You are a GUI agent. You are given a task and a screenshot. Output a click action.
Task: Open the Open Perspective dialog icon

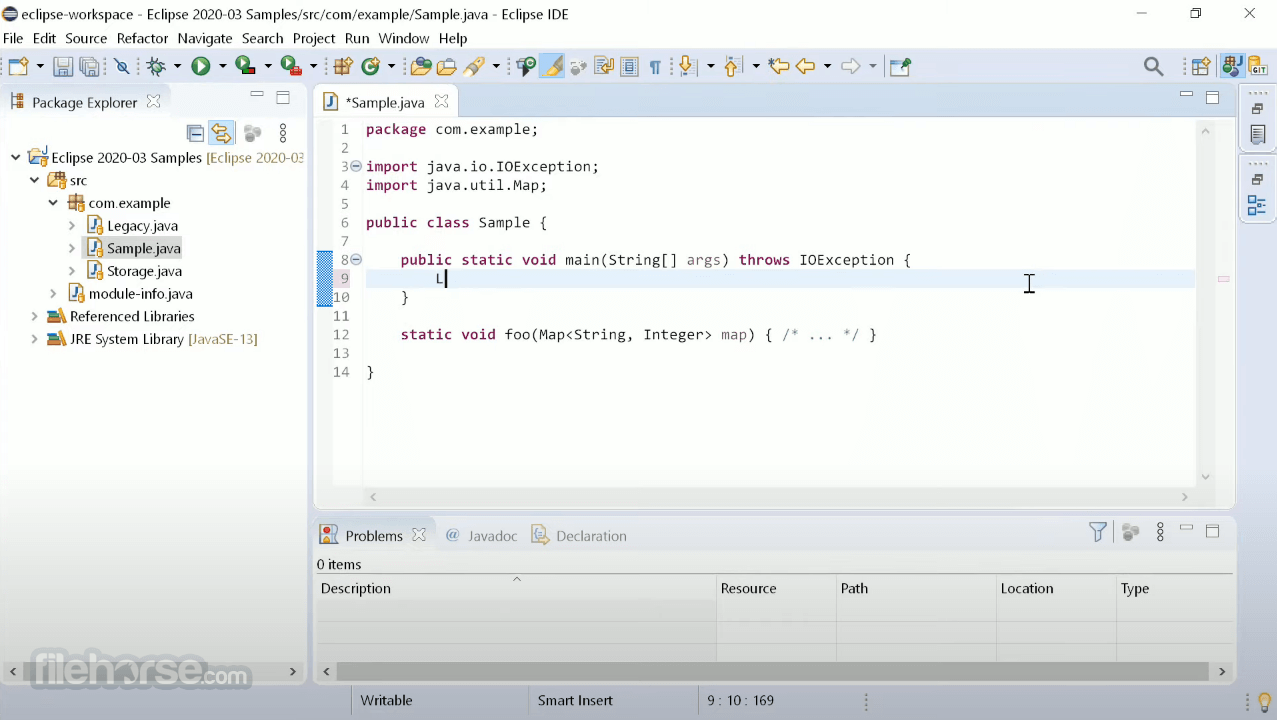click(1201, 67)
